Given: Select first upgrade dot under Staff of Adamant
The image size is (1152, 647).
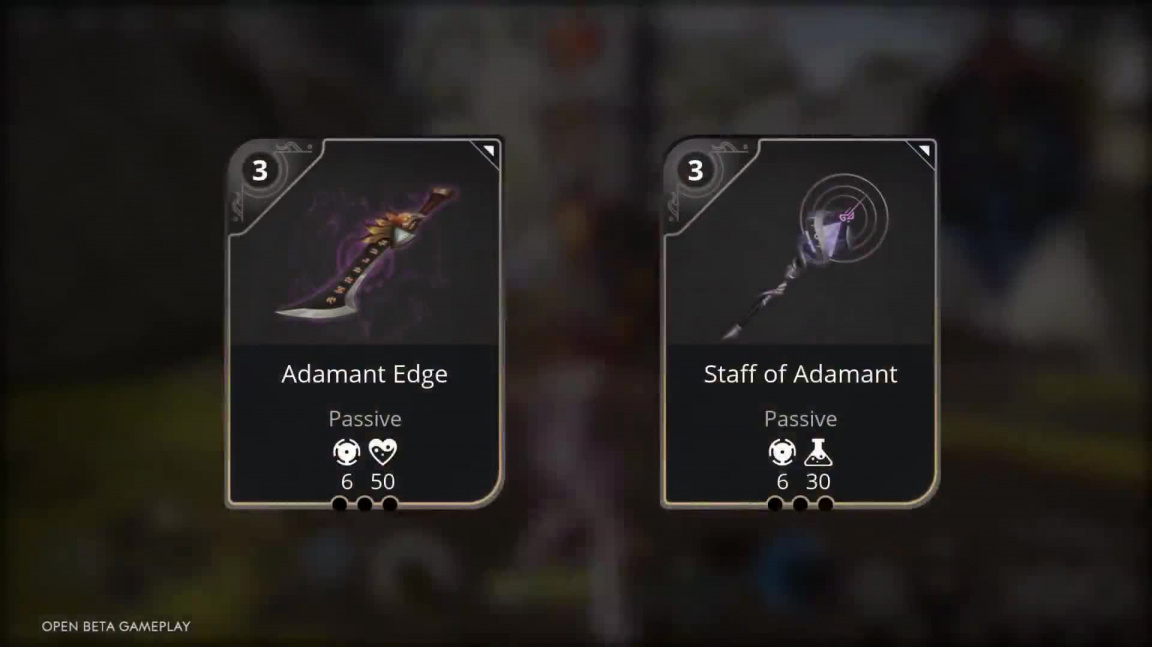Looking at the screenshot, I should click(x=774, y=504).
